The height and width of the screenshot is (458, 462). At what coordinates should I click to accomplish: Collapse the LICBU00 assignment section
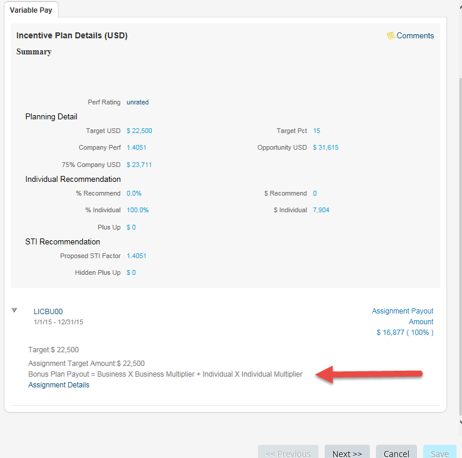14,310
